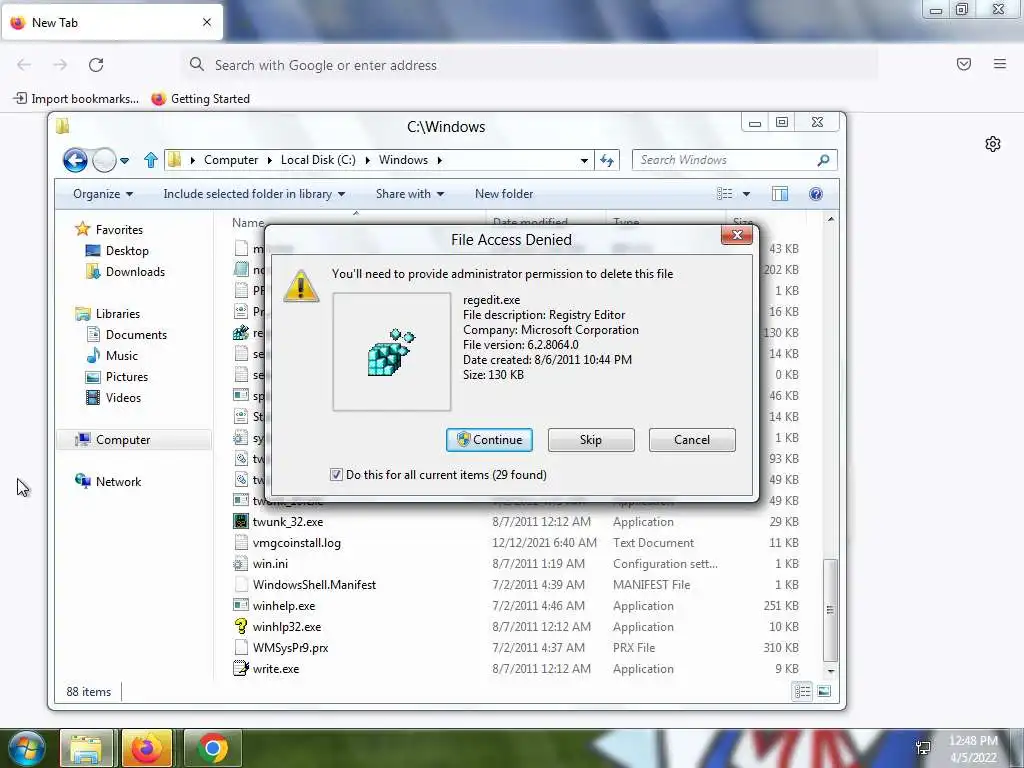Screen dimensions: 1024x768
Task: Select winhelp.exe file
Action: coord(283,605)
